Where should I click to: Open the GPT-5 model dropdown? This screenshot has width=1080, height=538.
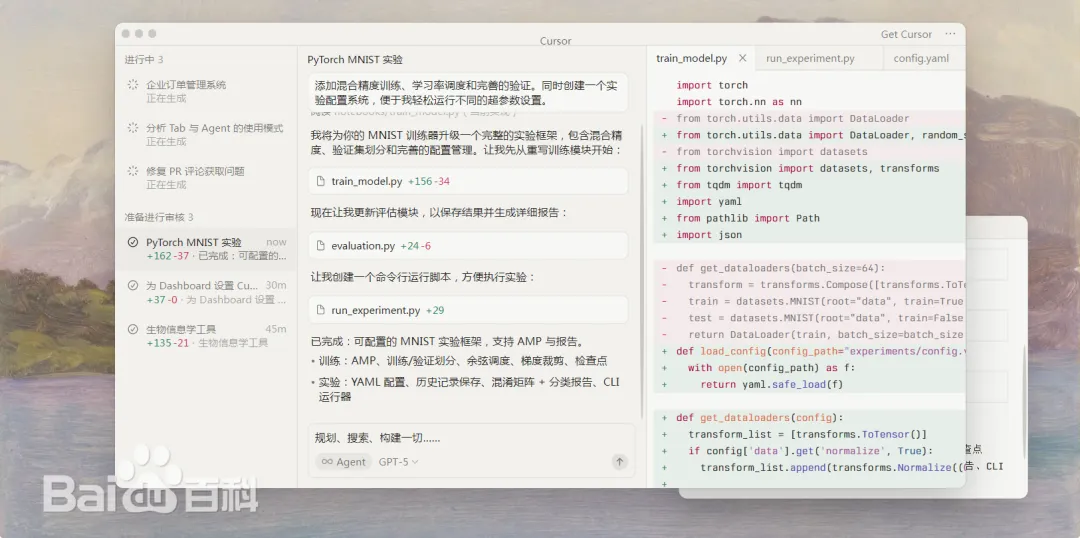coord(399,462)
